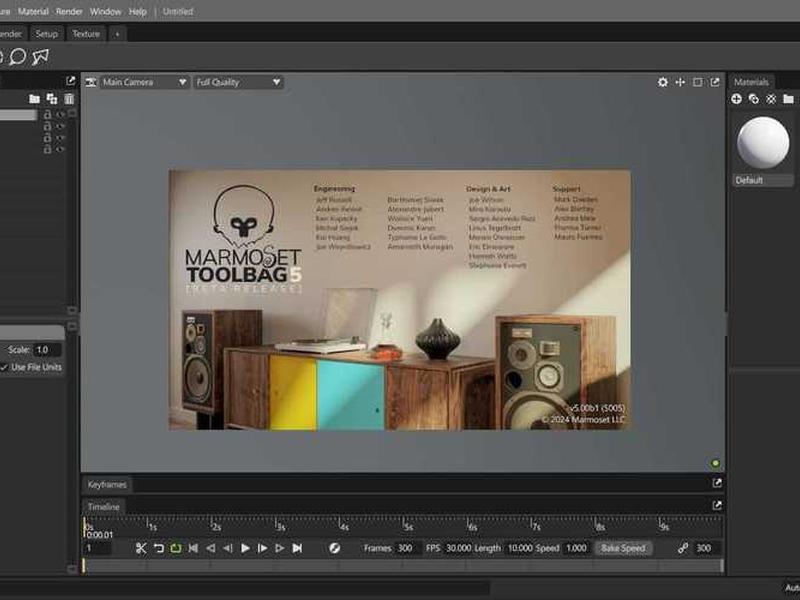Step back one frame
The image size is (800, 600).
[x=228, y=548]
